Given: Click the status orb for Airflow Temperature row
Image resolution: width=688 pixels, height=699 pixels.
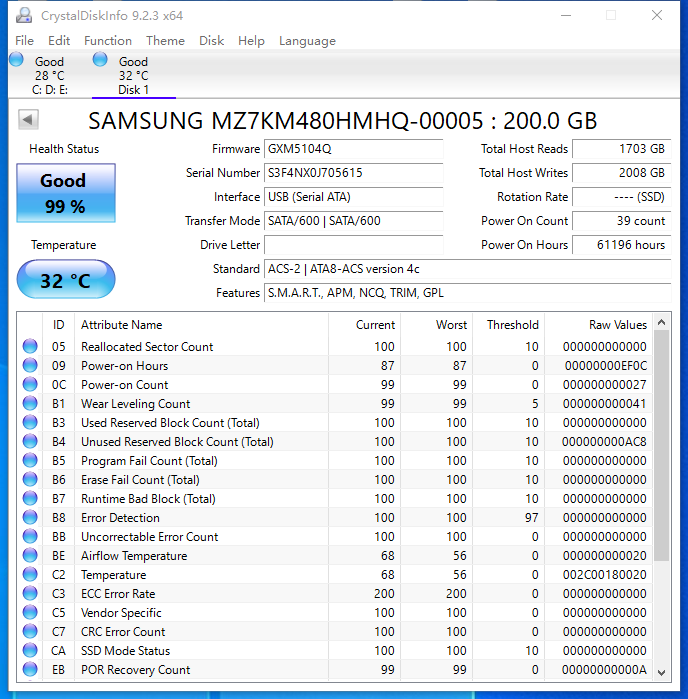Looking at the screenshot, I should (30, 555).
